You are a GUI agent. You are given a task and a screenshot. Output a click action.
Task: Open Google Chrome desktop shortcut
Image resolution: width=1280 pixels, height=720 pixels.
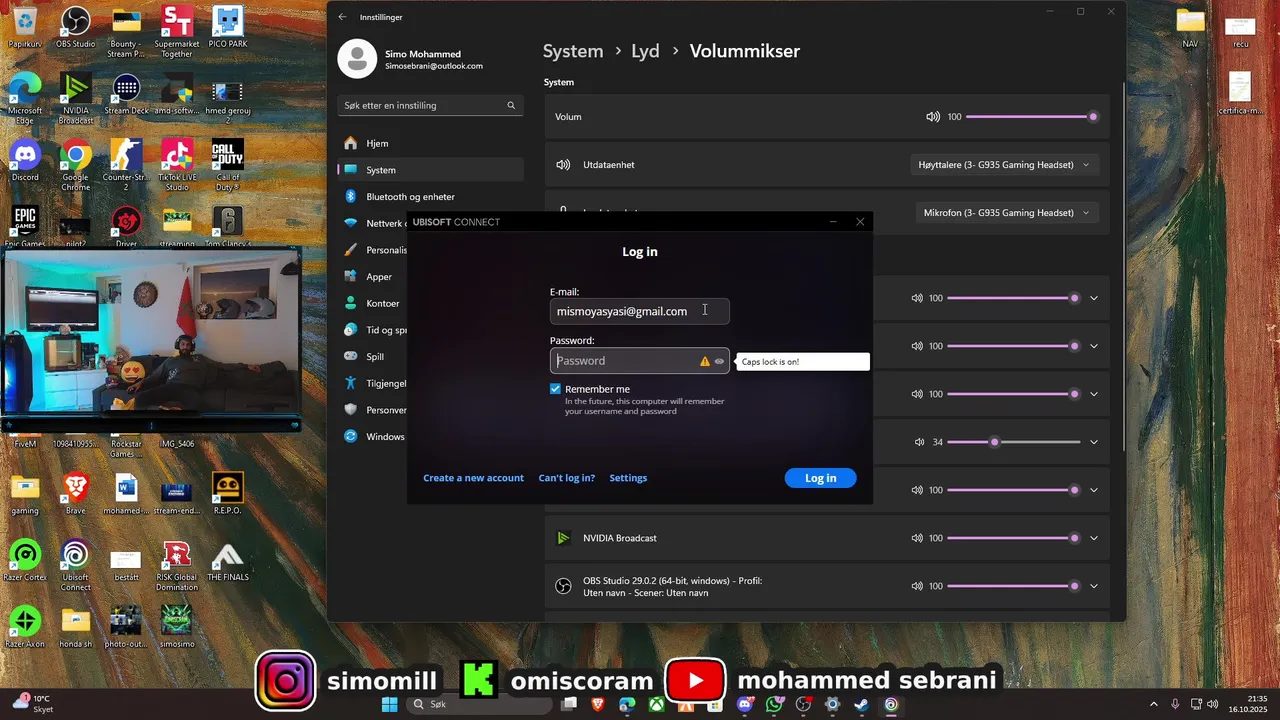[x=76, y=165]
